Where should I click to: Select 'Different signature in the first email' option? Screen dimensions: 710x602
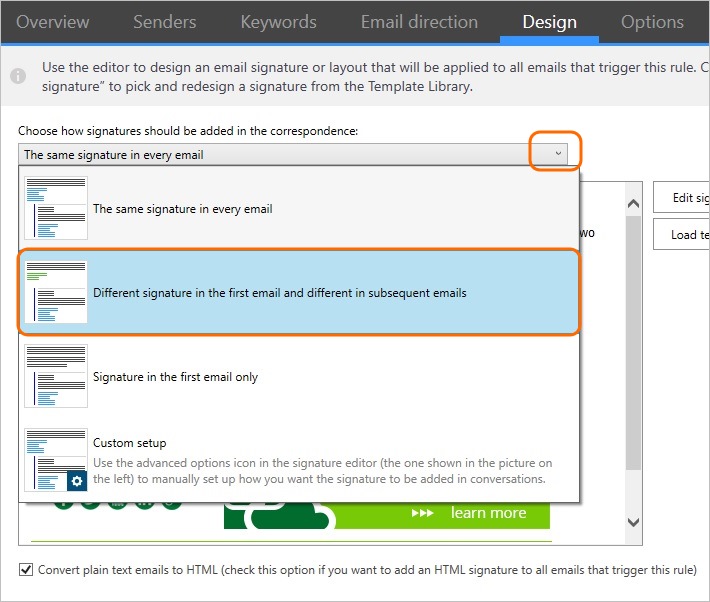point(299,292)
